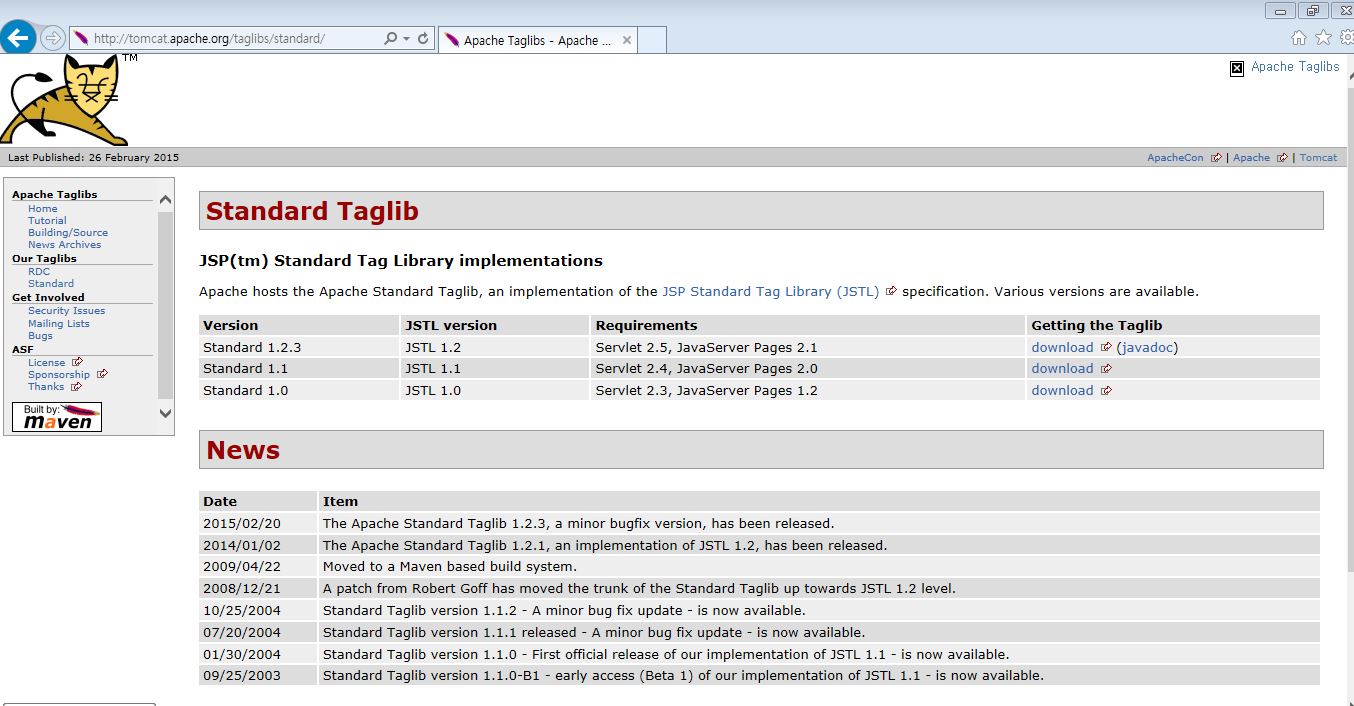Click the 2015/02/20 news date cell
The height and width of the screenshot is (706, 1354).
click(x=258, y=523)
